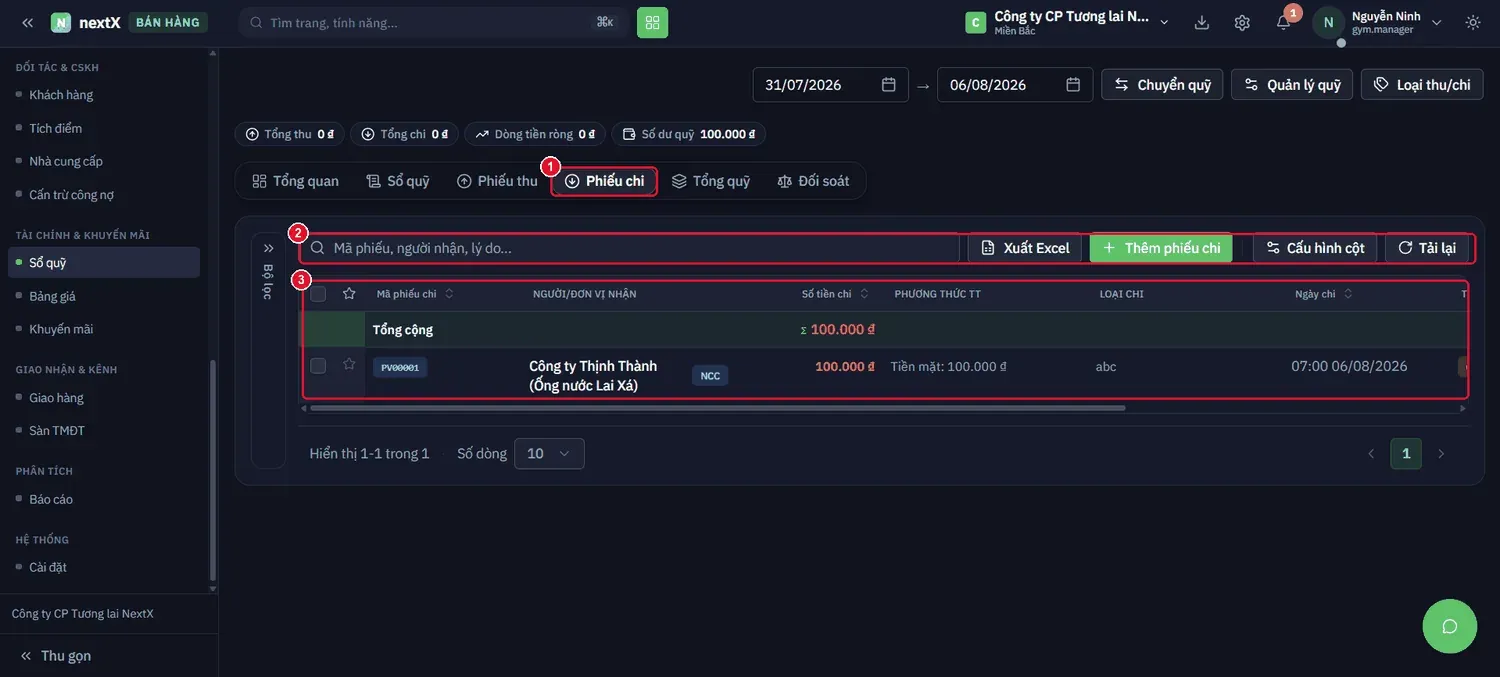
Task: Click the Chuyển quỹ button
Action: [1162, 85]
